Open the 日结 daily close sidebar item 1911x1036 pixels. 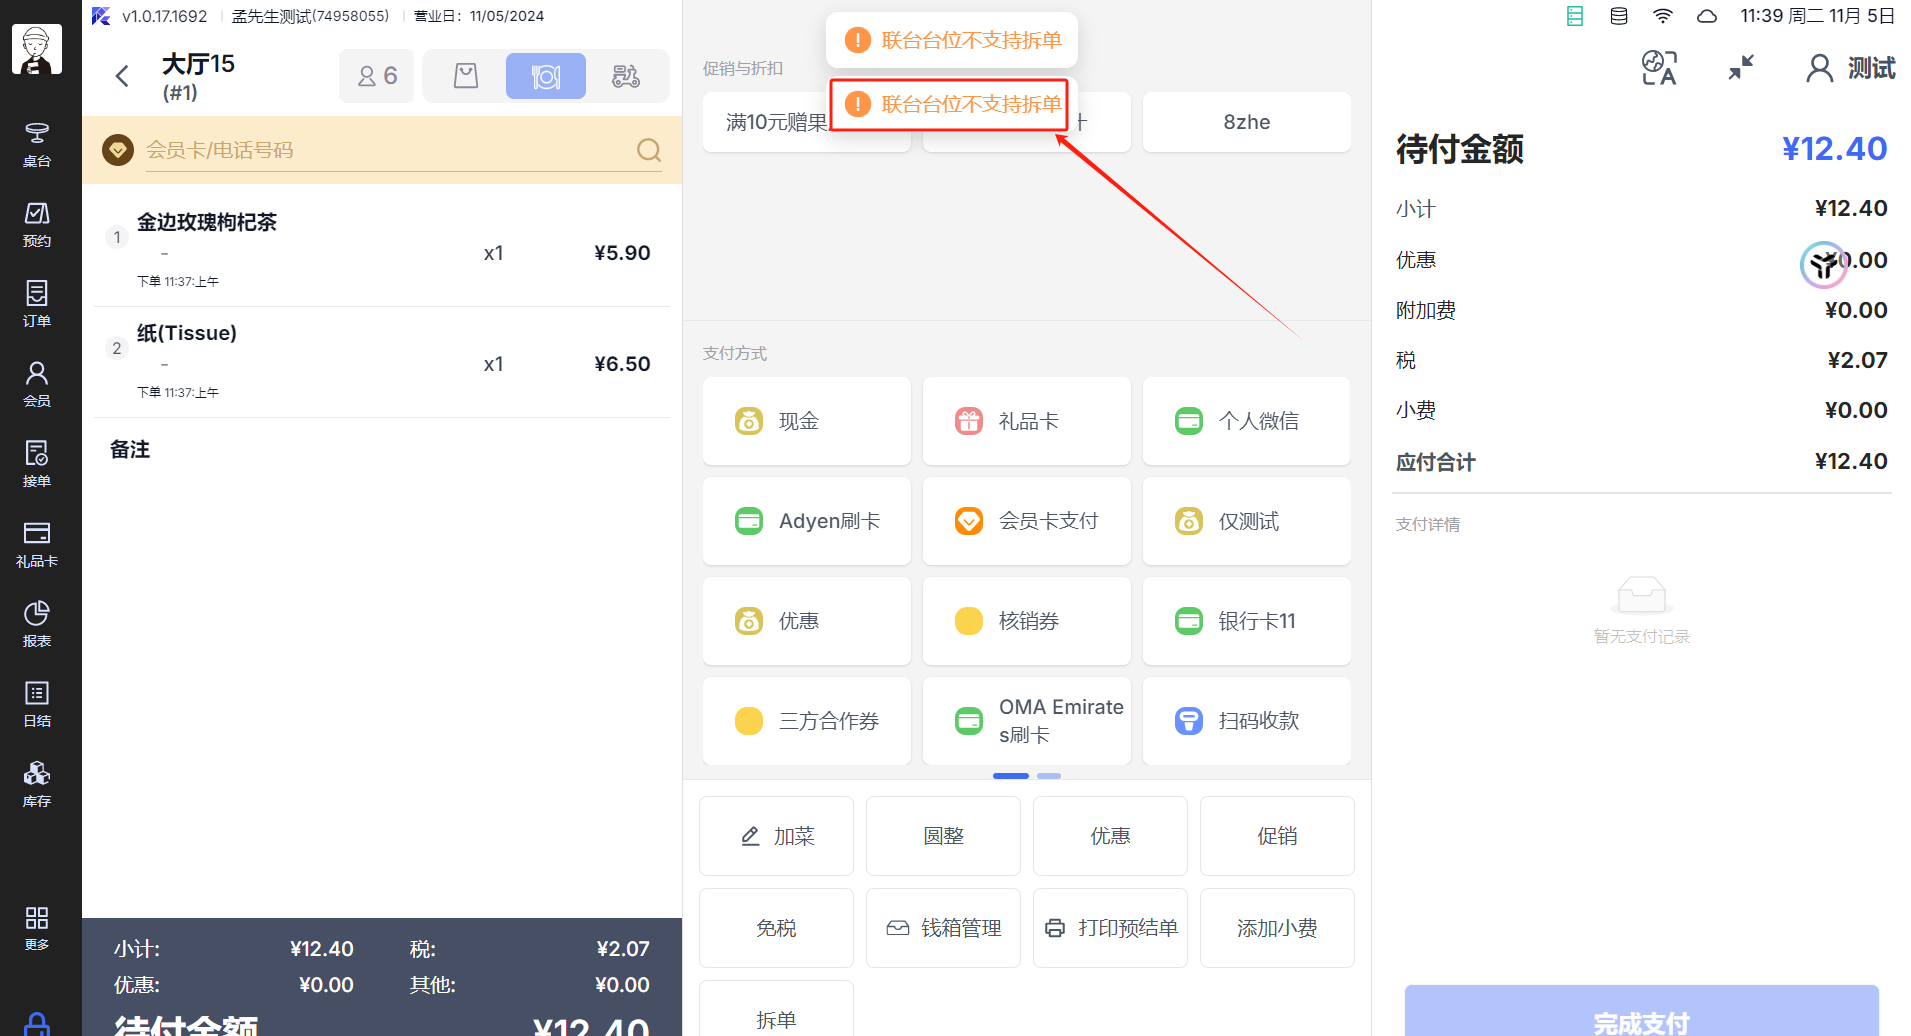pos(37,704)
